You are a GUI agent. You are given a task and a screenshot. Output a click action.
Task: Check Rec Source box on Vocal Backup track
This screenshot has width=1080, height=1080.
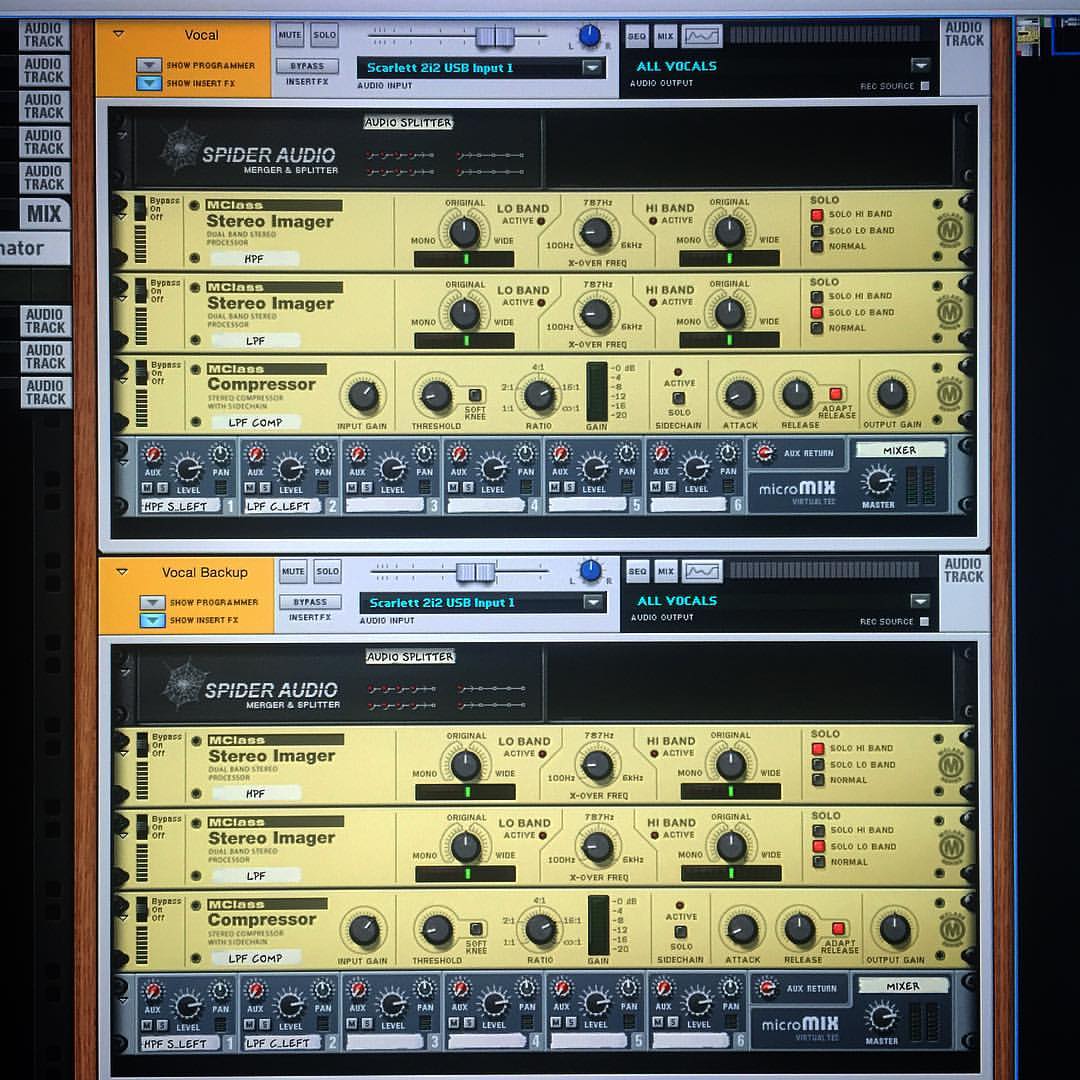coord(924,621)
